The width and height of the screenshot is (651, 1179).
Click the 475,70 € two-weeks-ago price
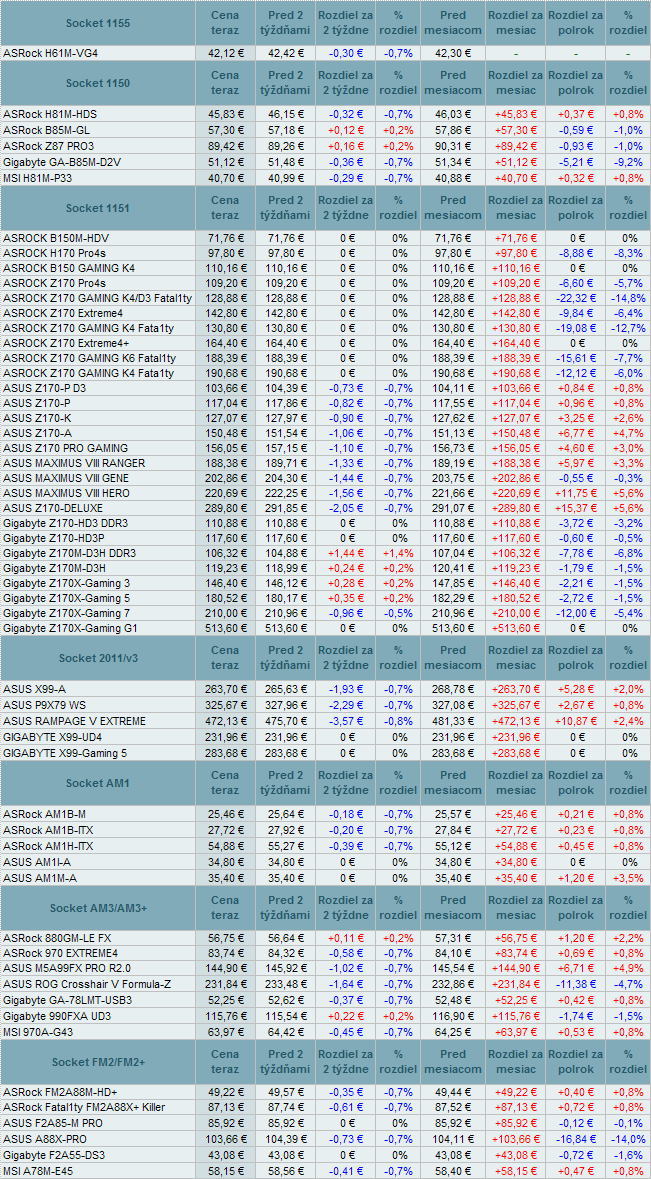pos(285,720)
